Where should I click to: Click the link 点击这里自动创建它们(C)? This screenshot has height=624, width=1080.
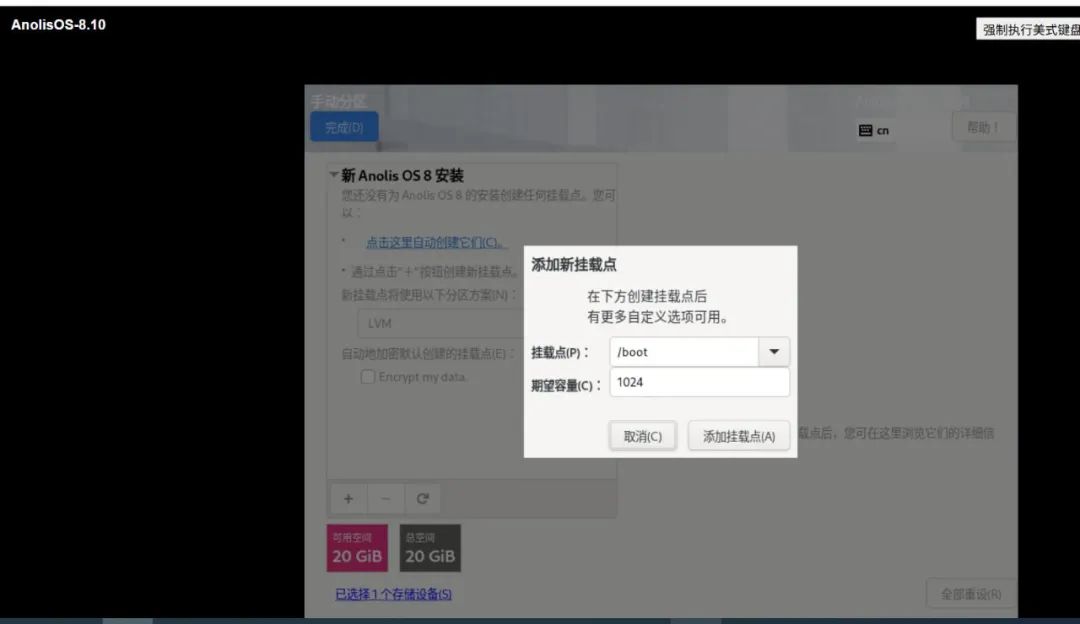tap(435, 242)
